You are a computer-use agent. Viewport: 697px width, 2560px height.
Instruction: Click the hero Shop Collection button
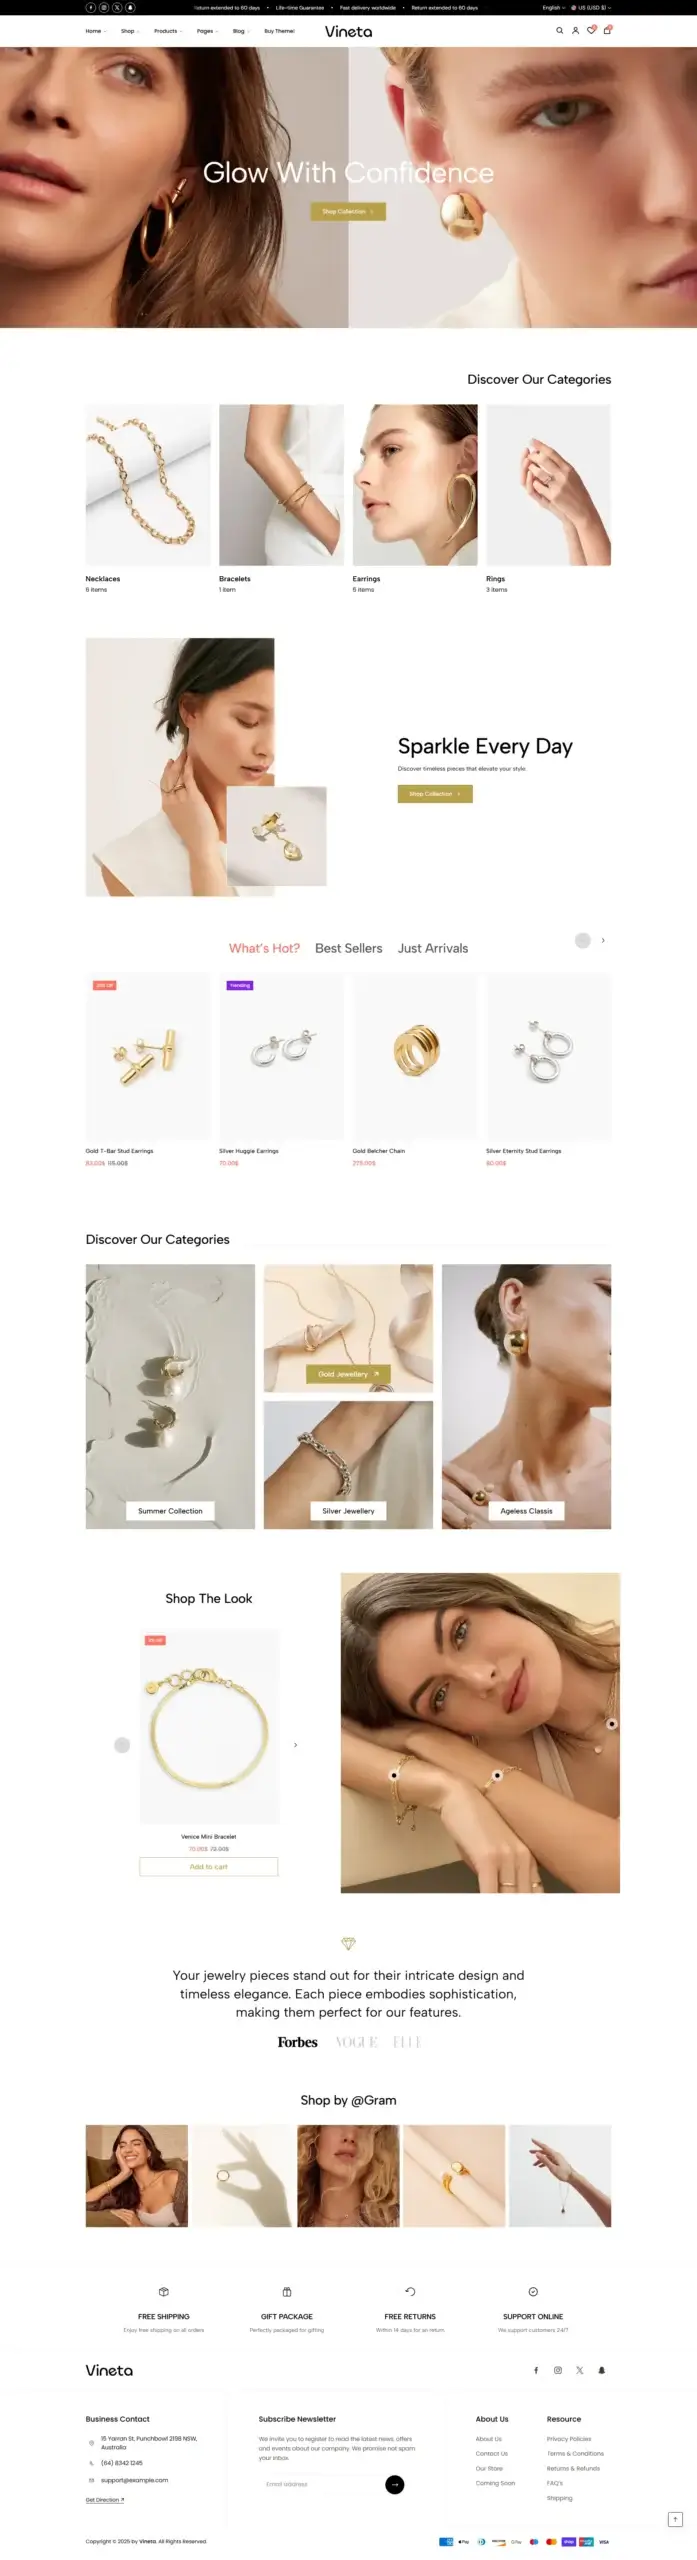click(348, 211)
